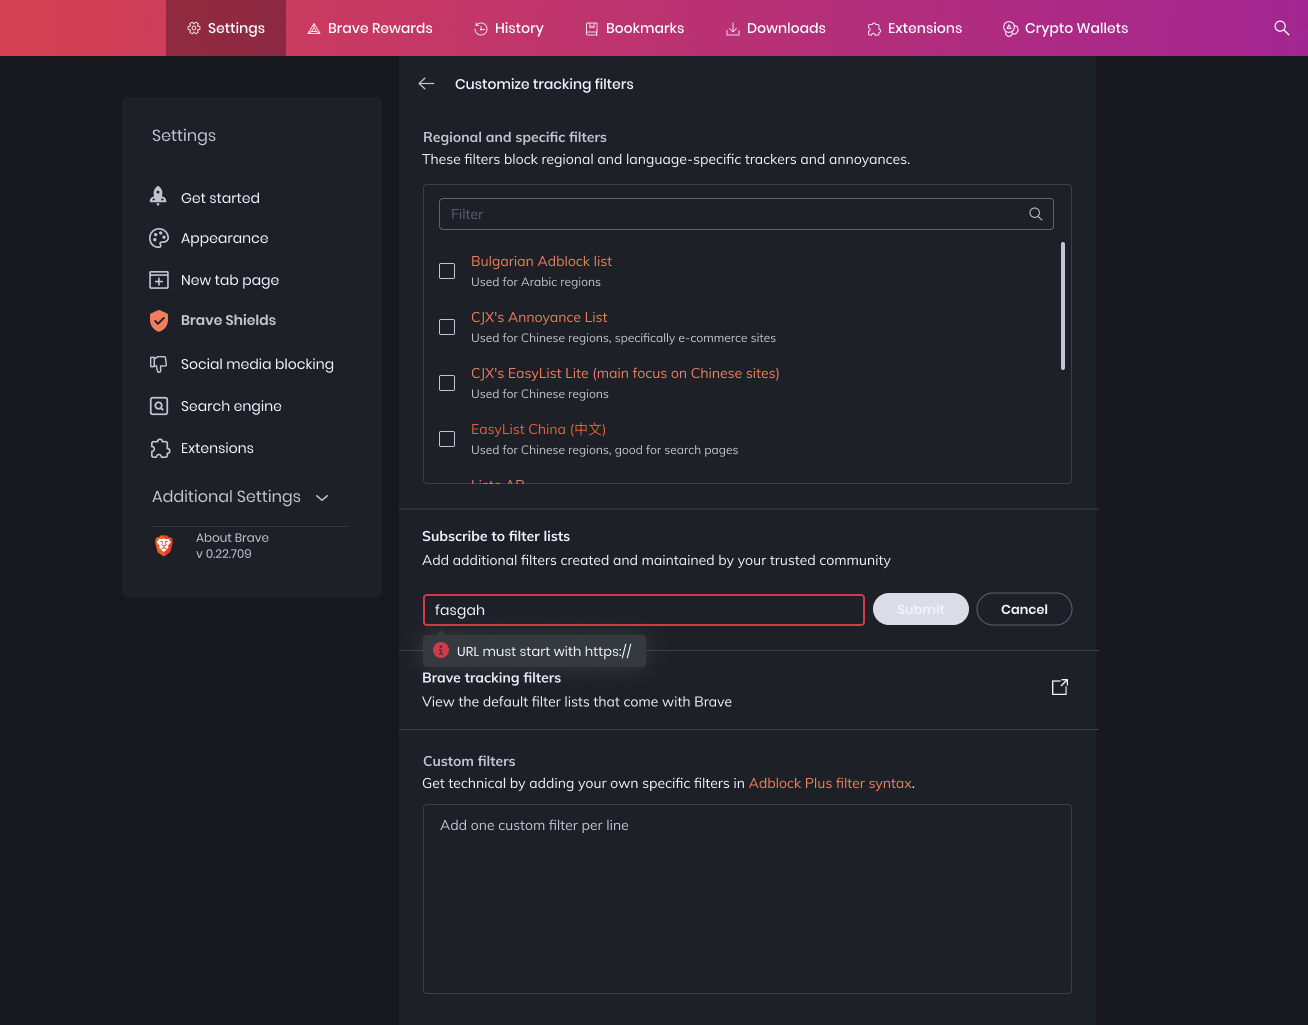Click the red error info icon

[441, 650]
